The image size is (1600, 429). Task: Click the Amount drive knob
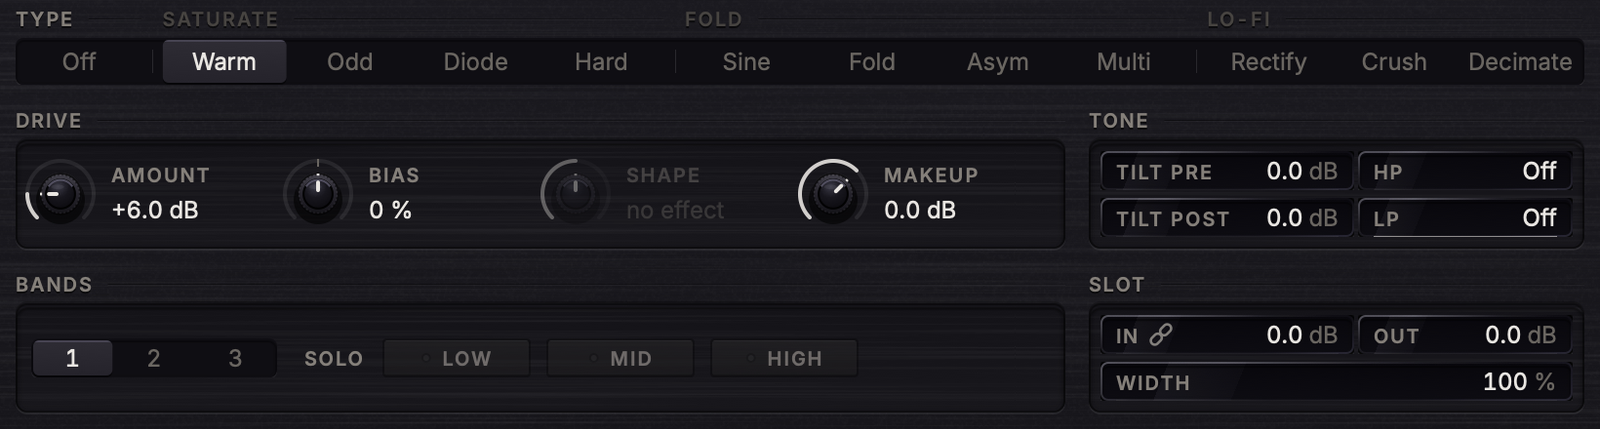click(x=60, y=192)
